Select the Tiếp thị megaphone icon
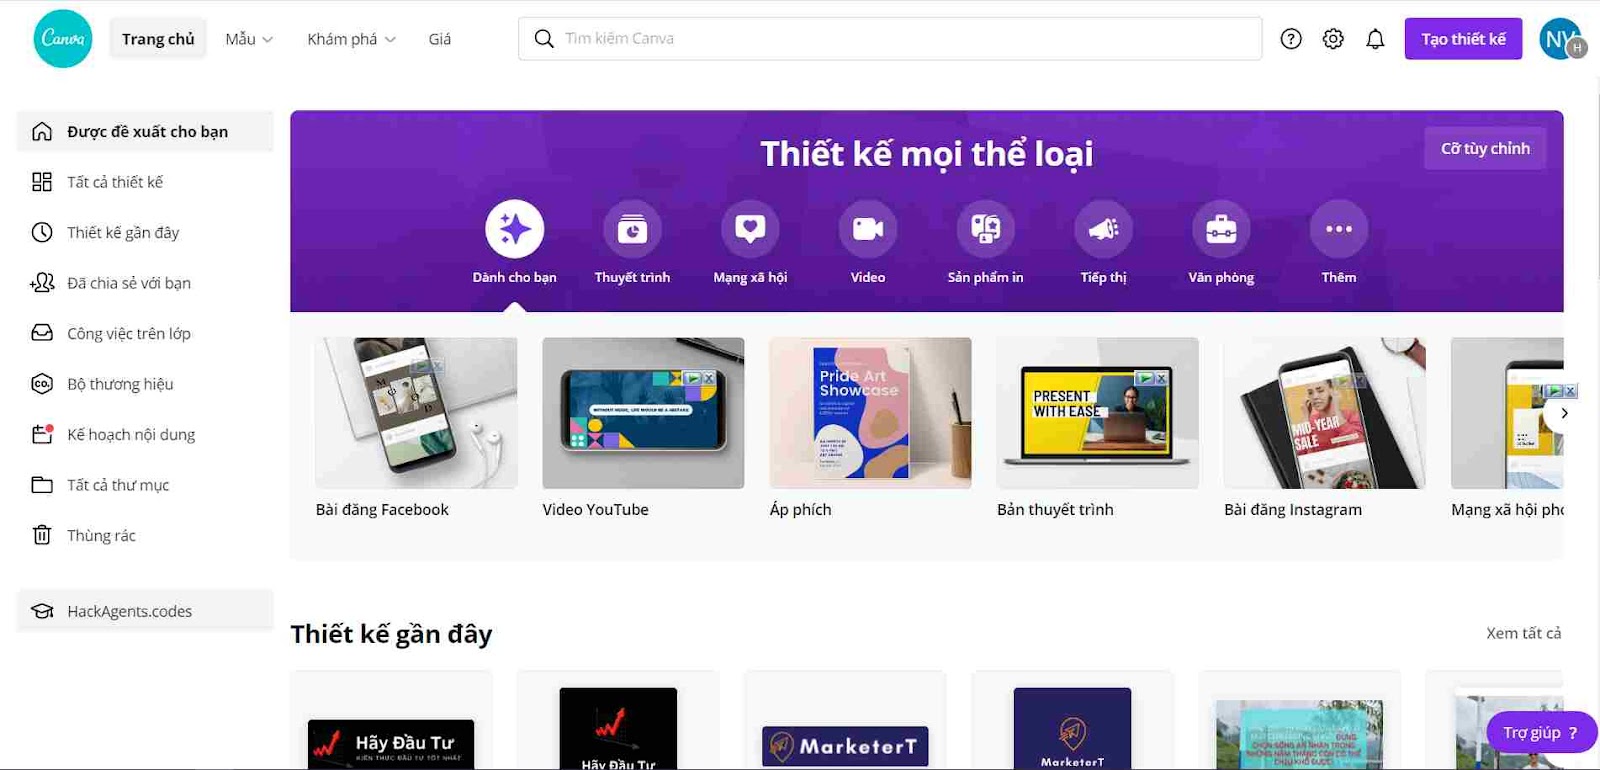Viewport: 1600px width, 770px height. pos(1104,229)
